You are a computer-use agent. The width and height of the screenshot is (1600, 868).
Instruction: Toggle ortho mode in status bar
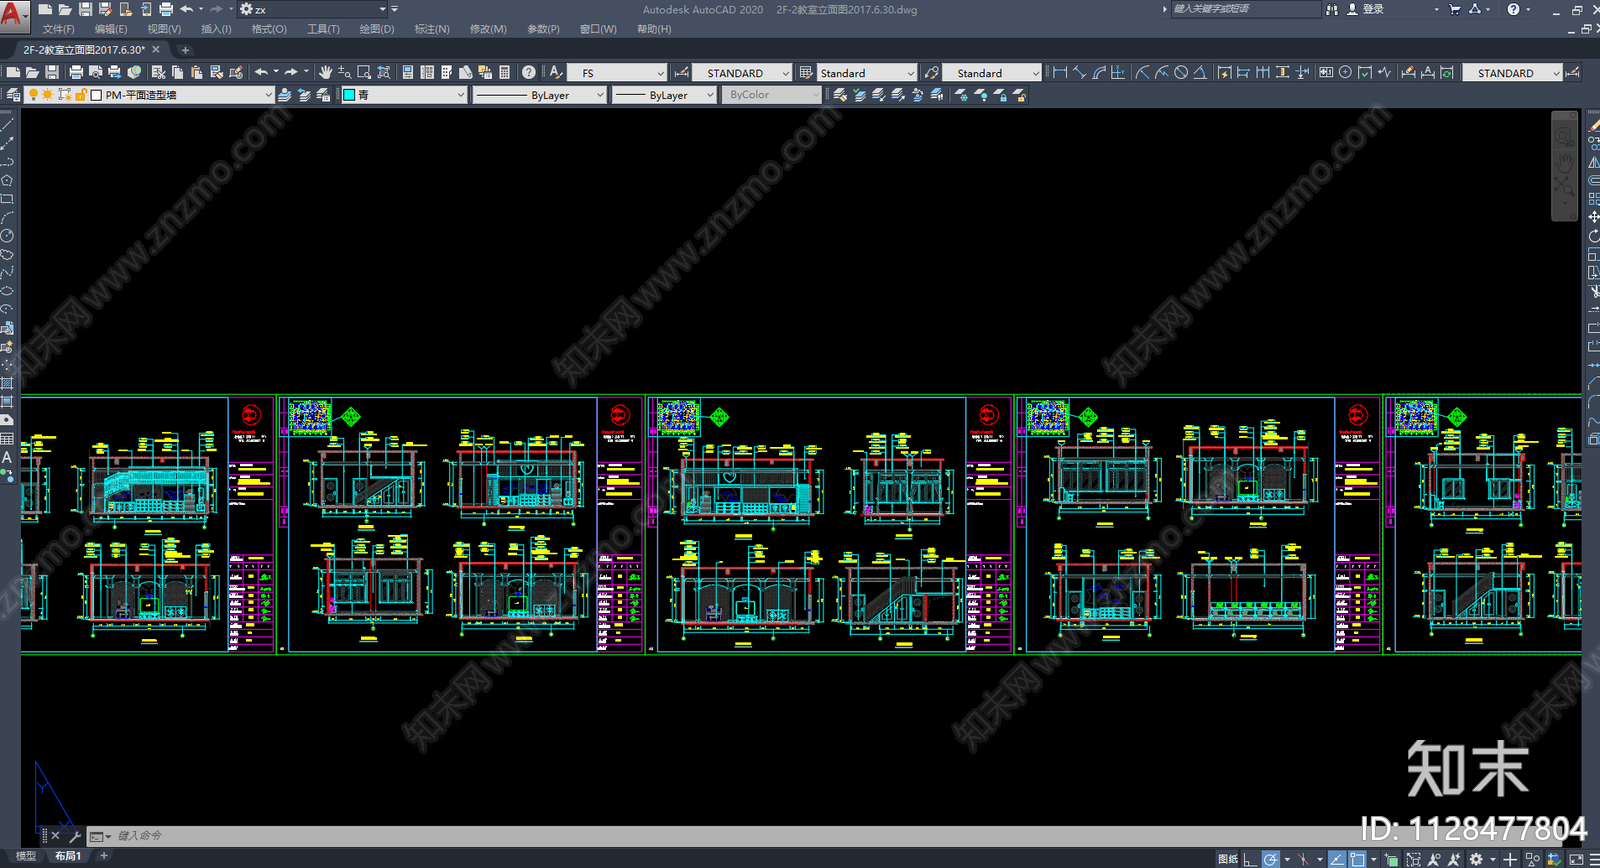pos(1251,859)
